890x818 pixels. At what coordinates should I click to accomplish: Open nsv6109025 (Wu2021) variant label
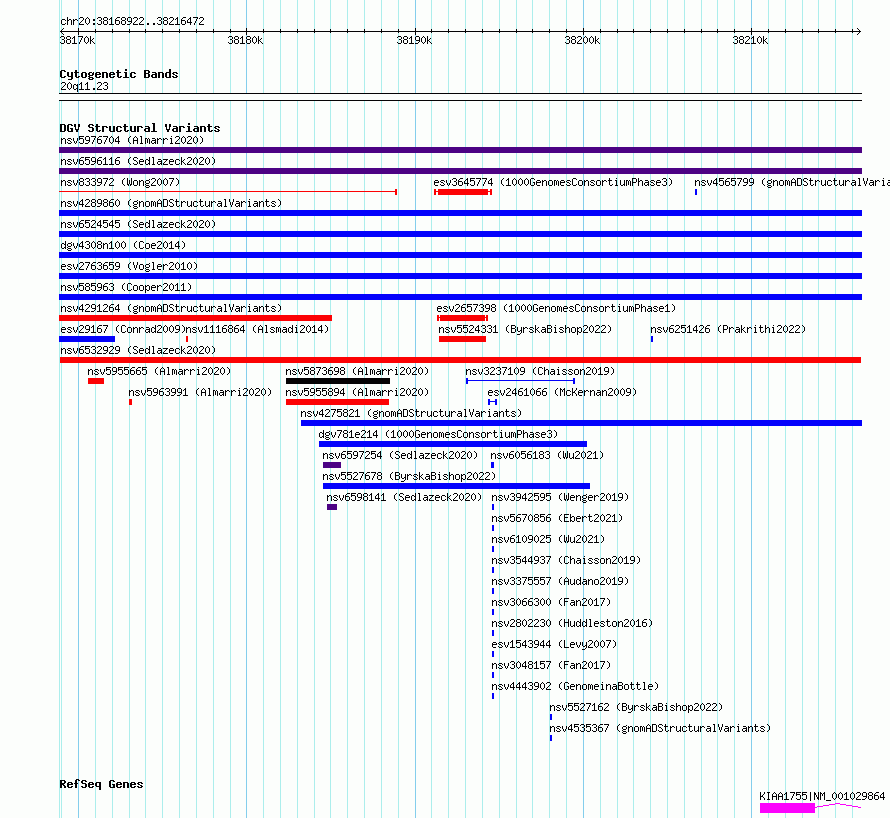(x=548, y=539)
